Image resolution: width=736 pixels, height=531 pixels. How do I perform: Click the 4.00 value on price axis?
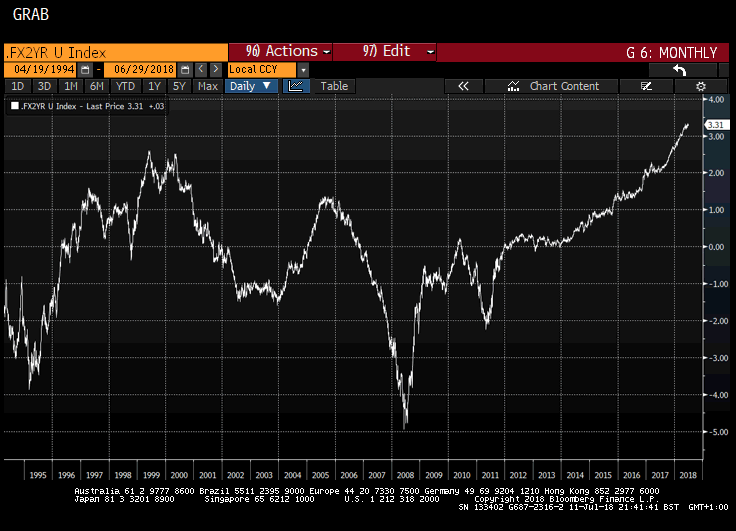[716, 100]
